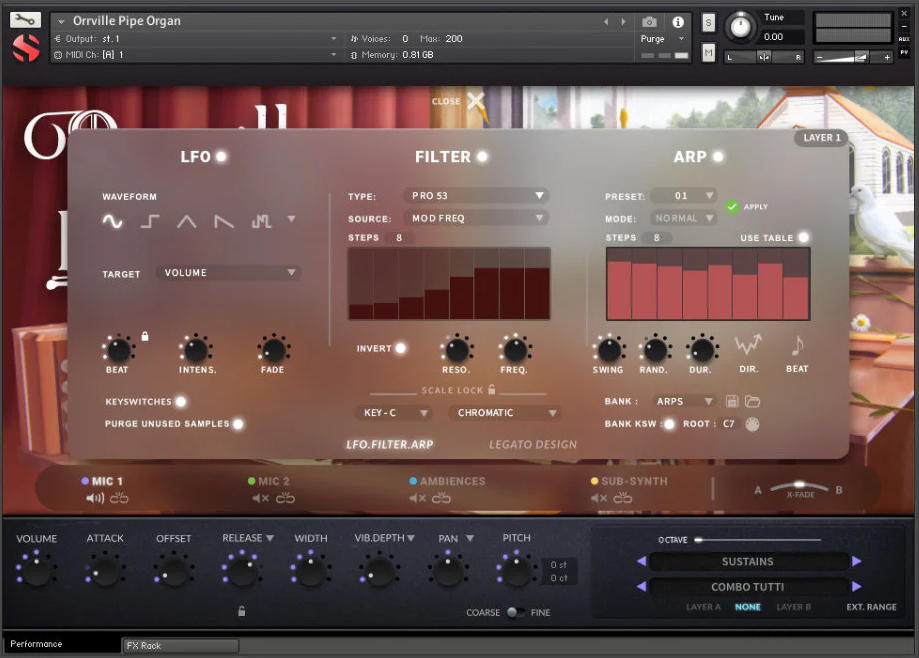Image resolution: width=919 pixels, height=658 pixels.
Task: Open the PRO 53 filter type dropdown
Action: 475,196
